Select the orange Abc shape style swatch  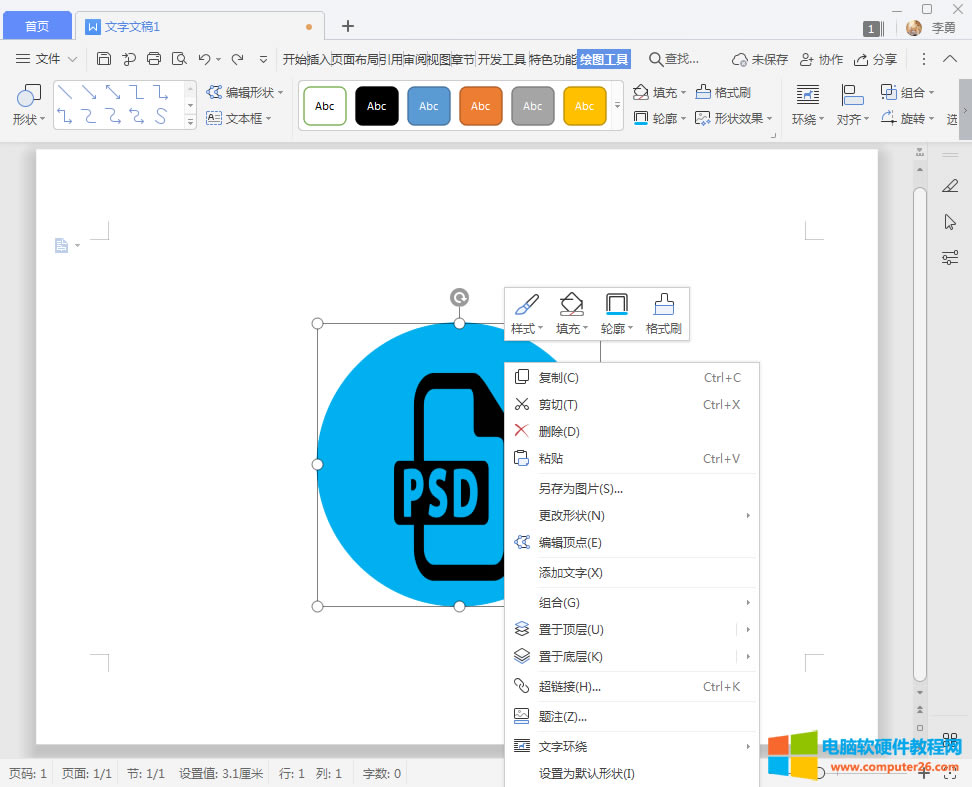pos(481,106)
